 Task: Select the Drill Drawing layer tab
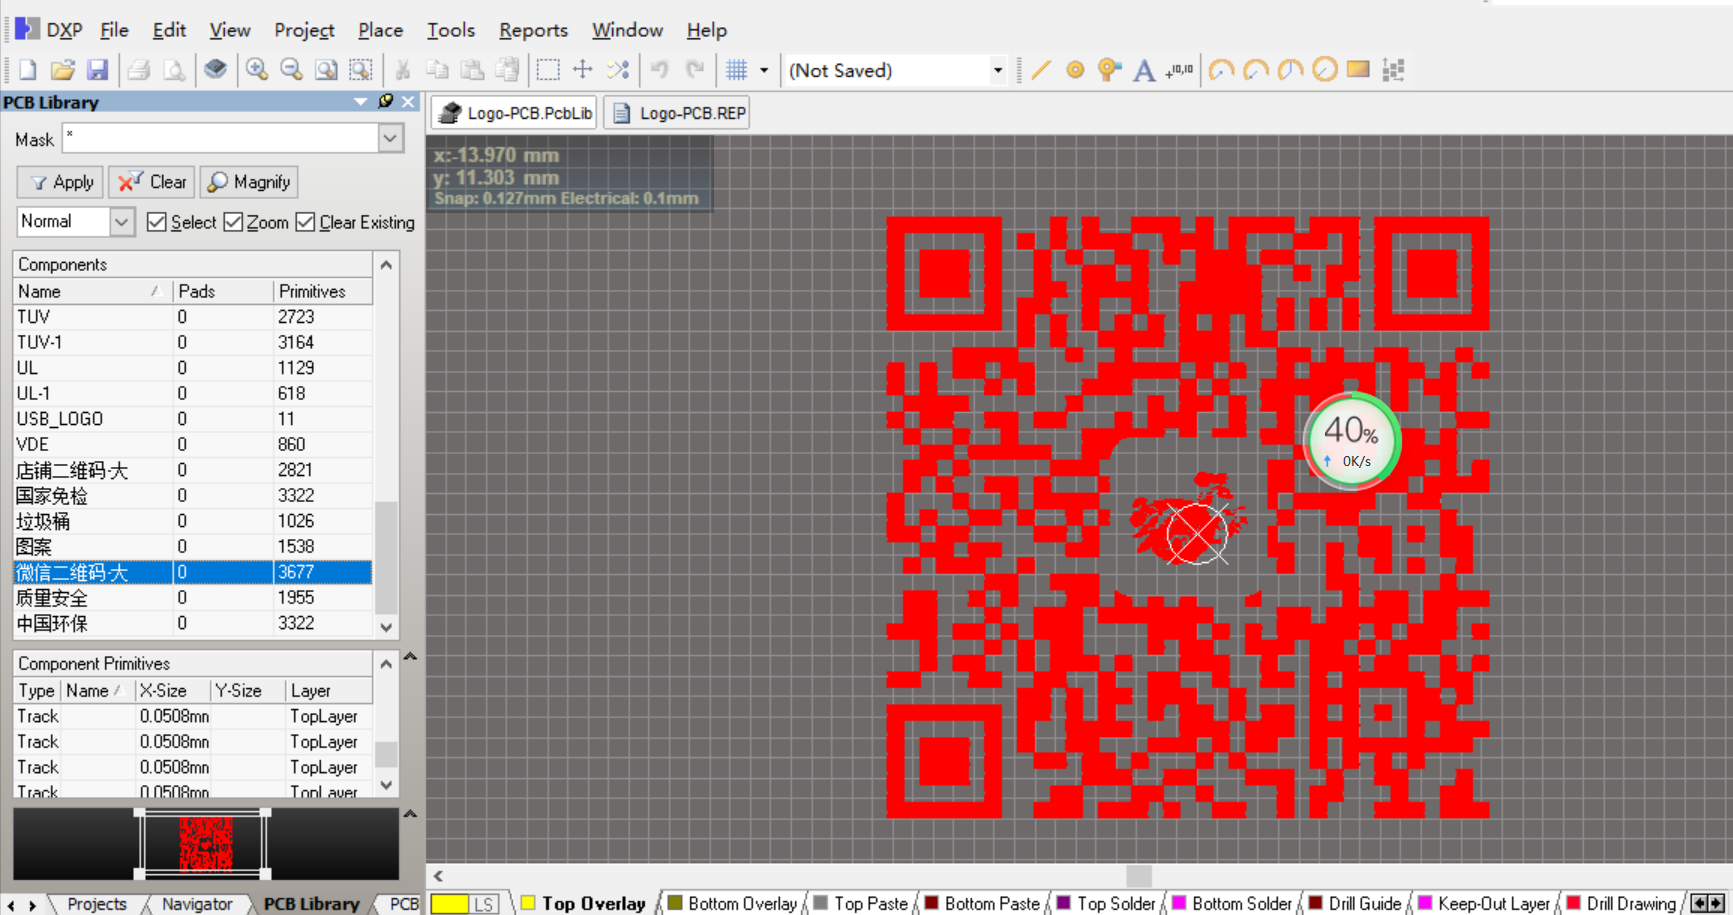1622,904
